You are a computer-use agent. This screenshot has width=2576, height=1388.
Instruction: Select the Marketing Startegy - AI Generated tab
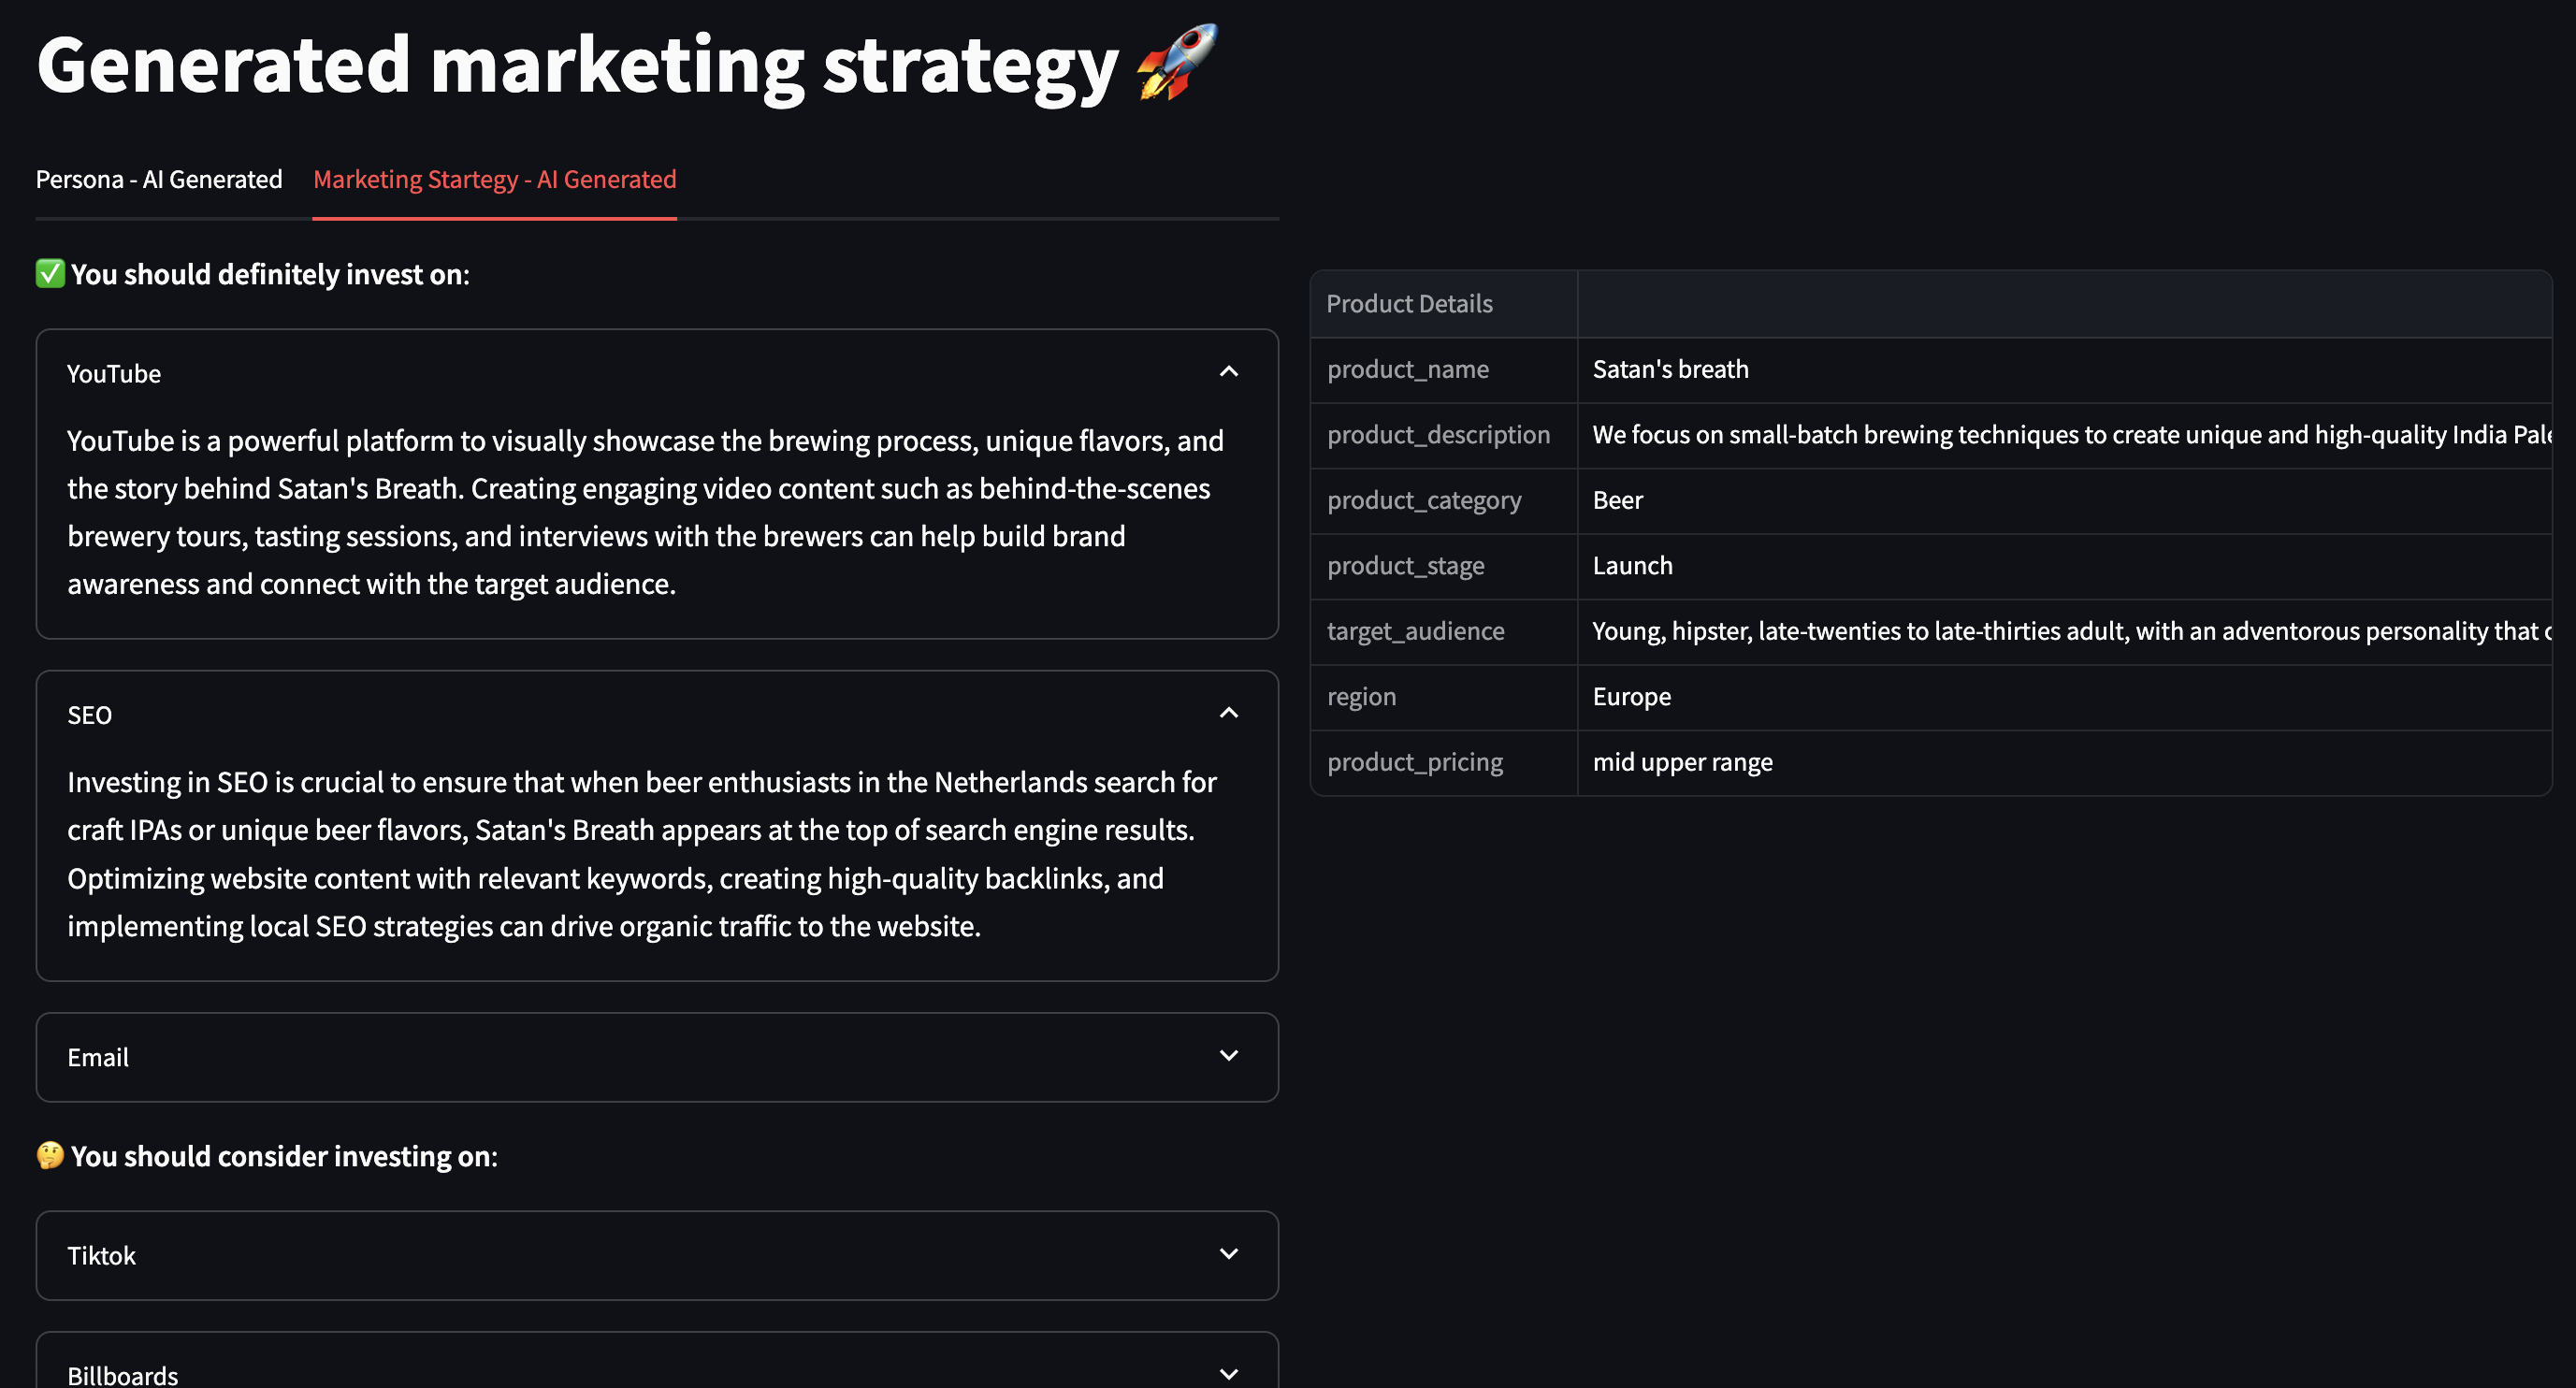click(x=494, y=179)
